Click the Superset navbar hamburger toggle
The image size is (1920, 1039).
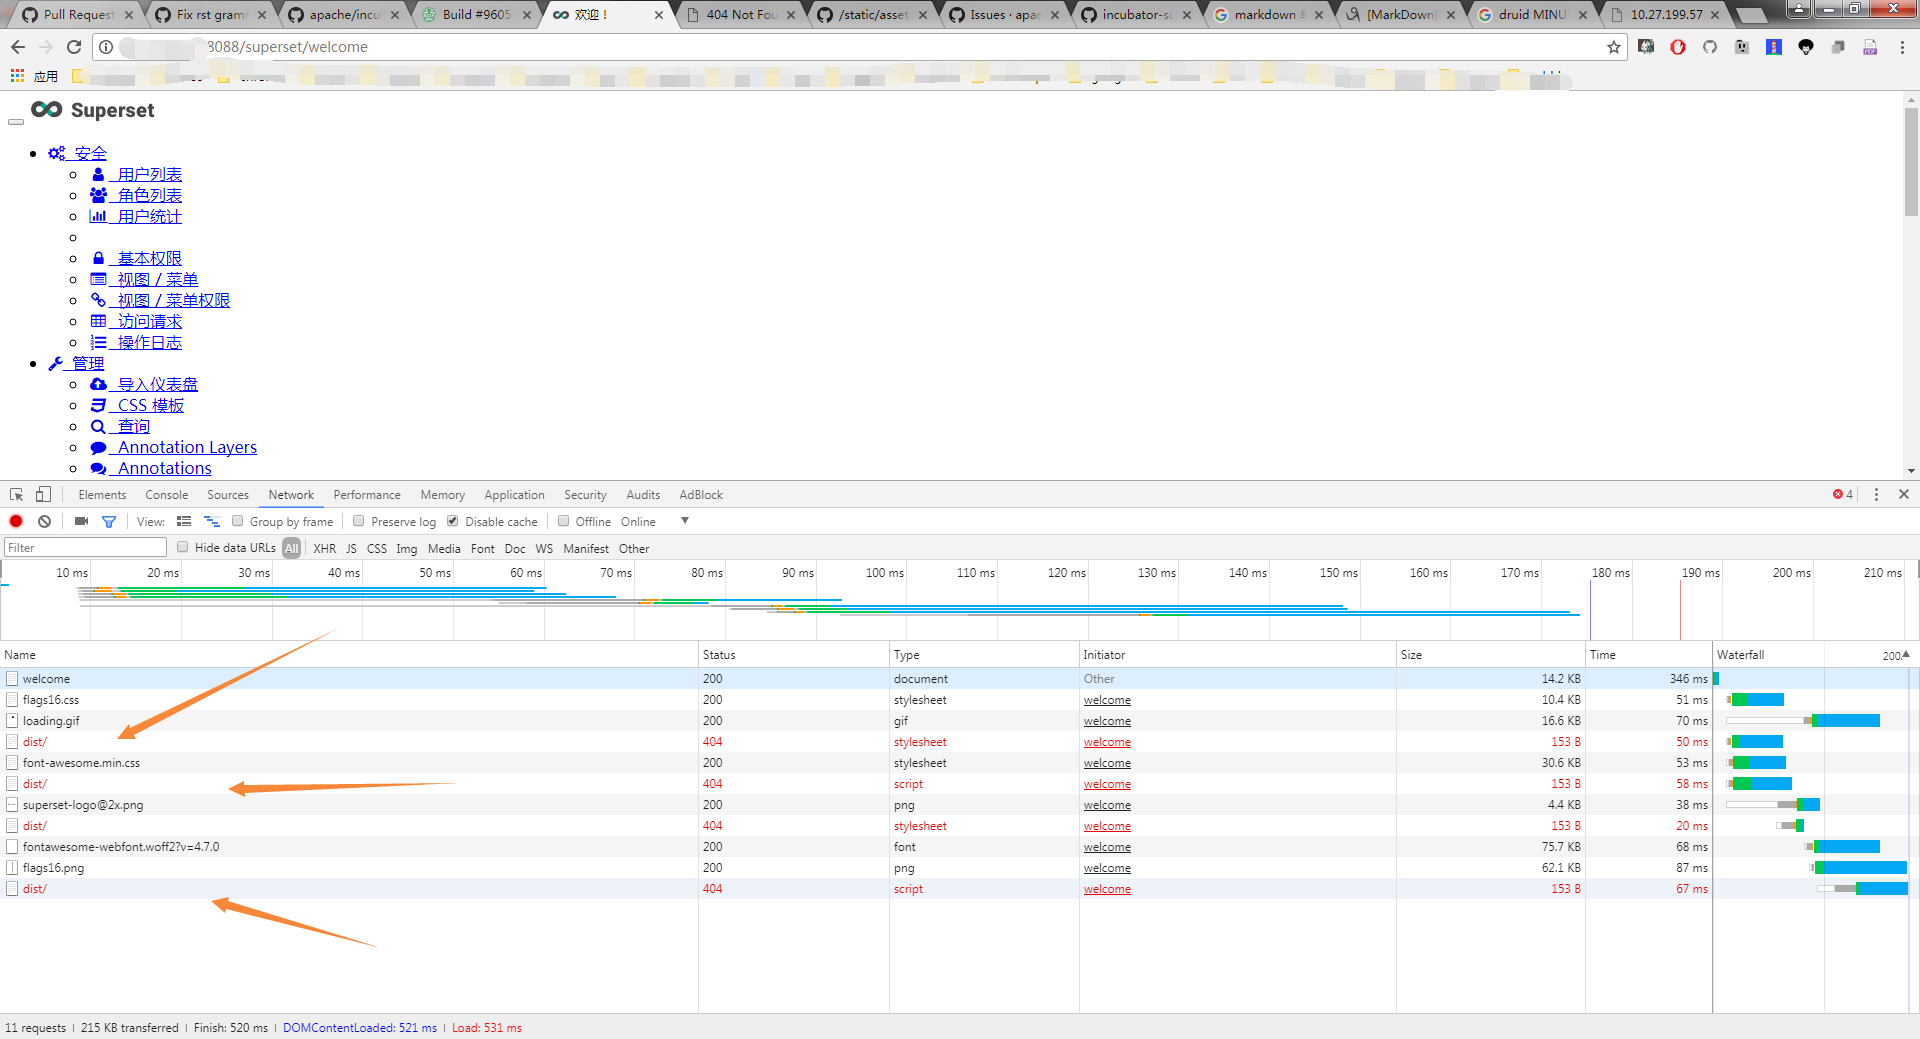click(15, 122)
